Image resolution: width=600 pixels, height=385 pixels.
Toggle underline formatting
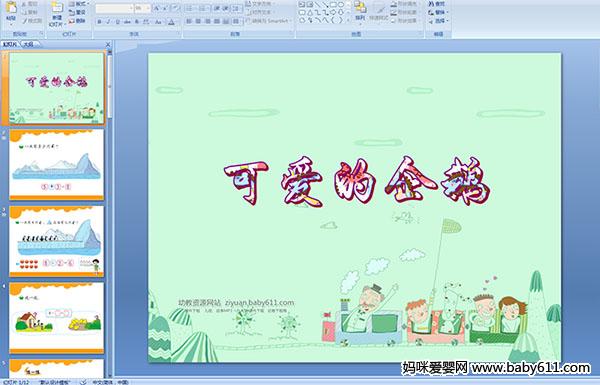118,22
